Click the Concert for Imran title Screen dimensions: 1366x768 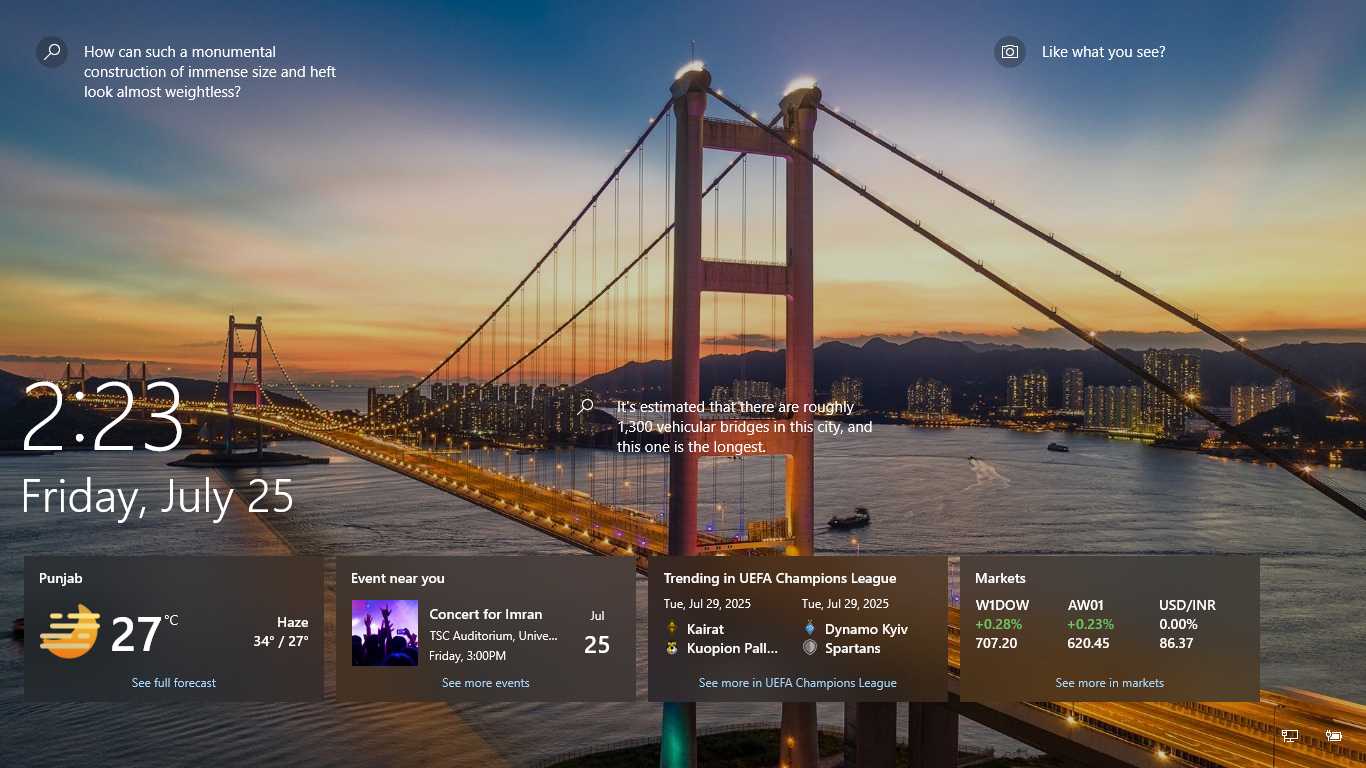click(x=486, y=614)
